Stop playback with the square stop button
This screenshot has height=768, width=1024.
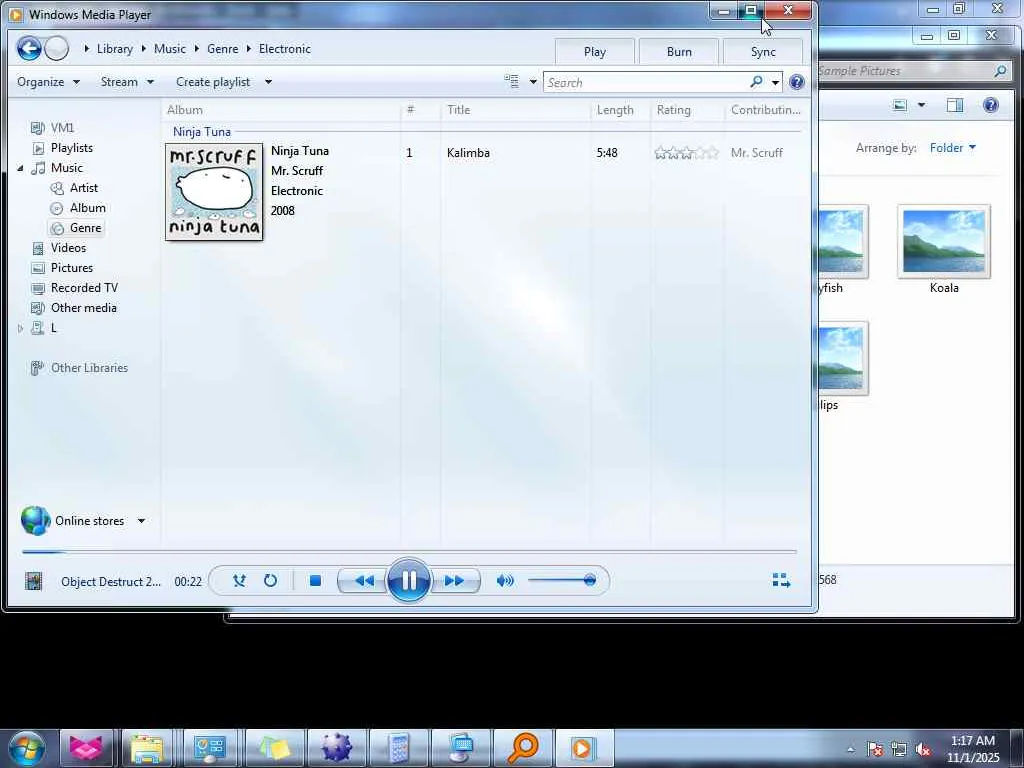point(315,581)
